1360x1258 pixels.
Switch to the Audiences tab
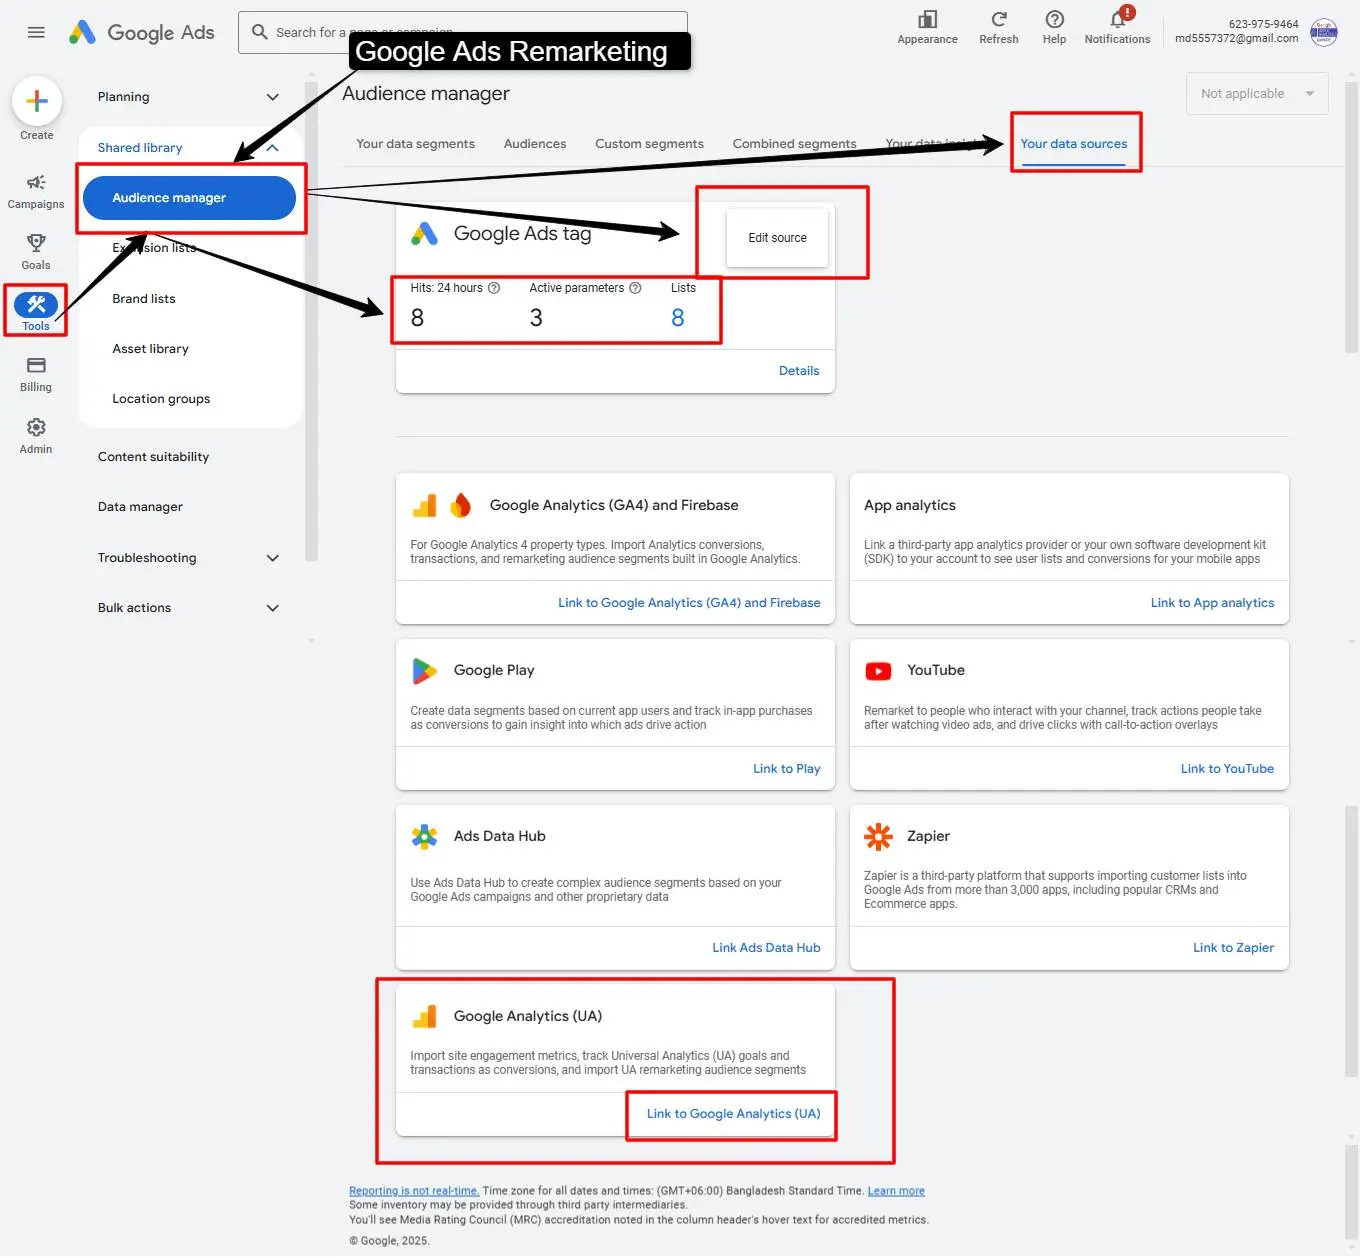click(535, 144)
